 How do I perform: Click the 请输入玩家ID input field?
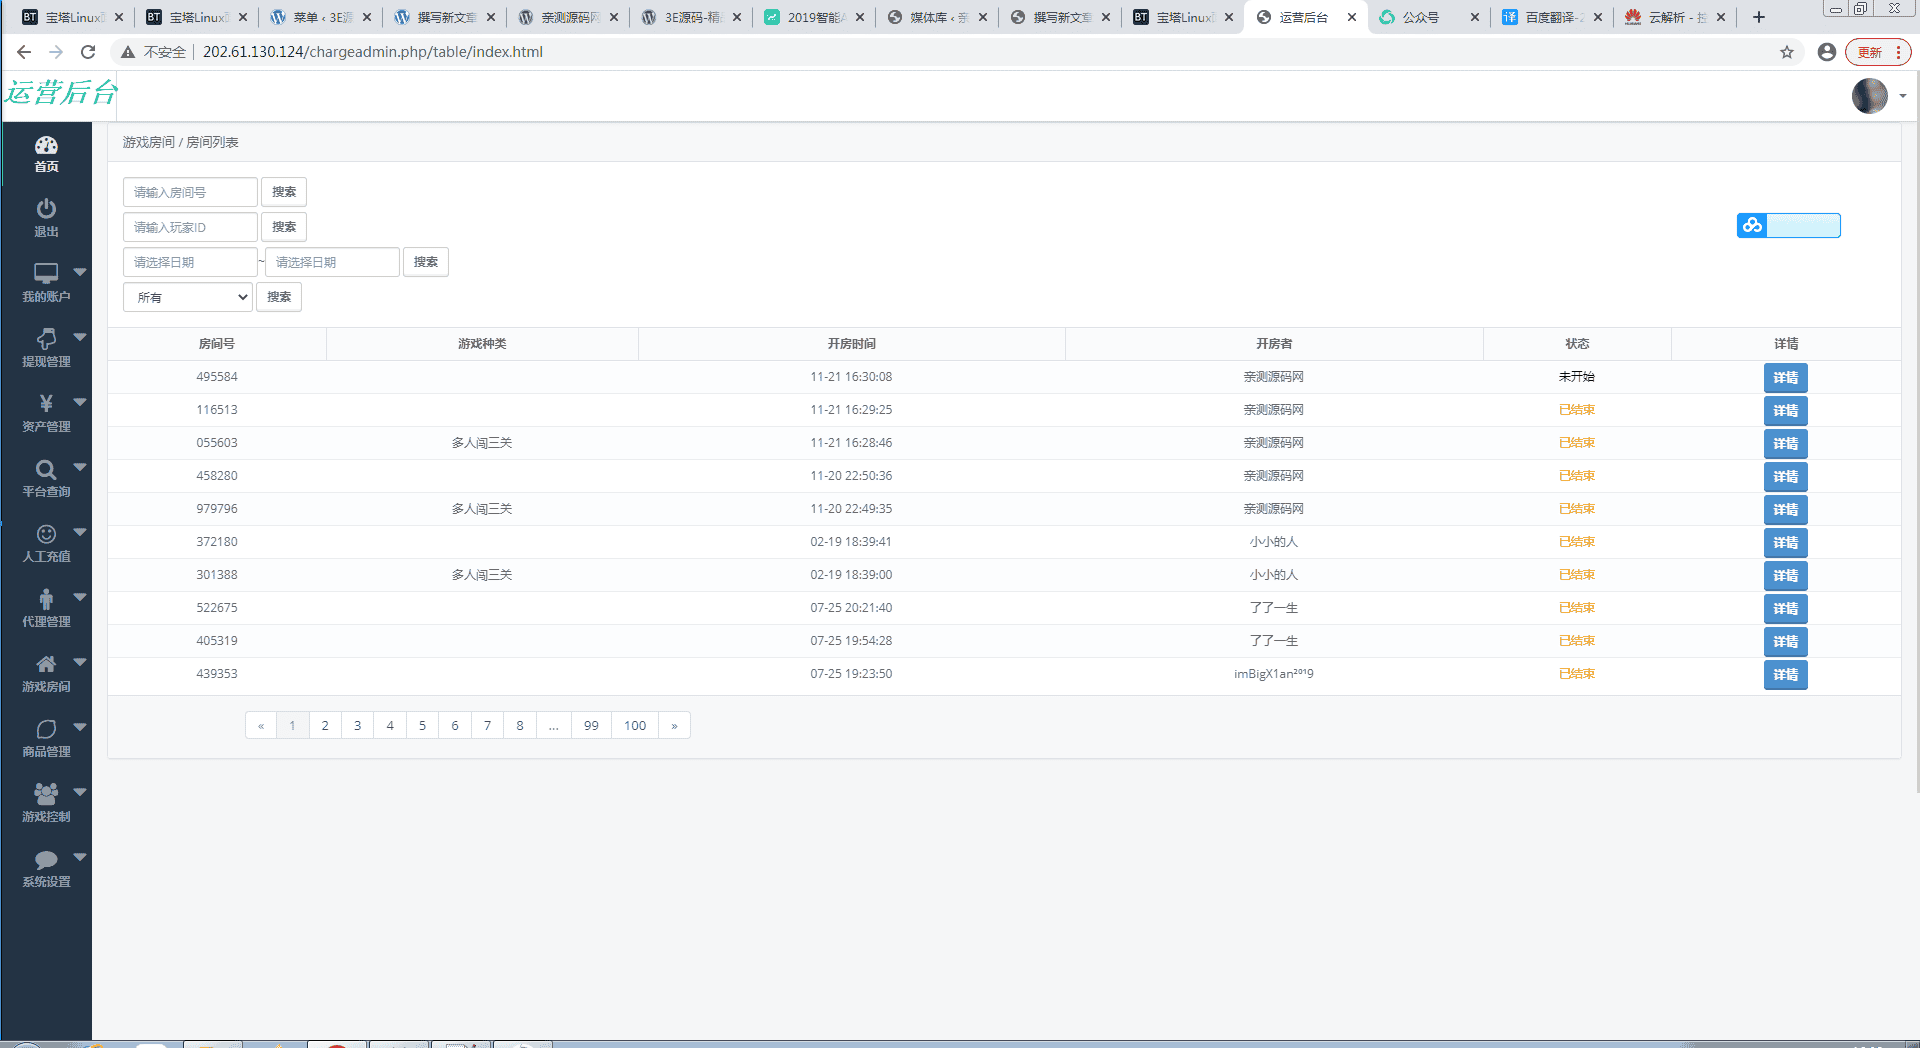[190, 227]
